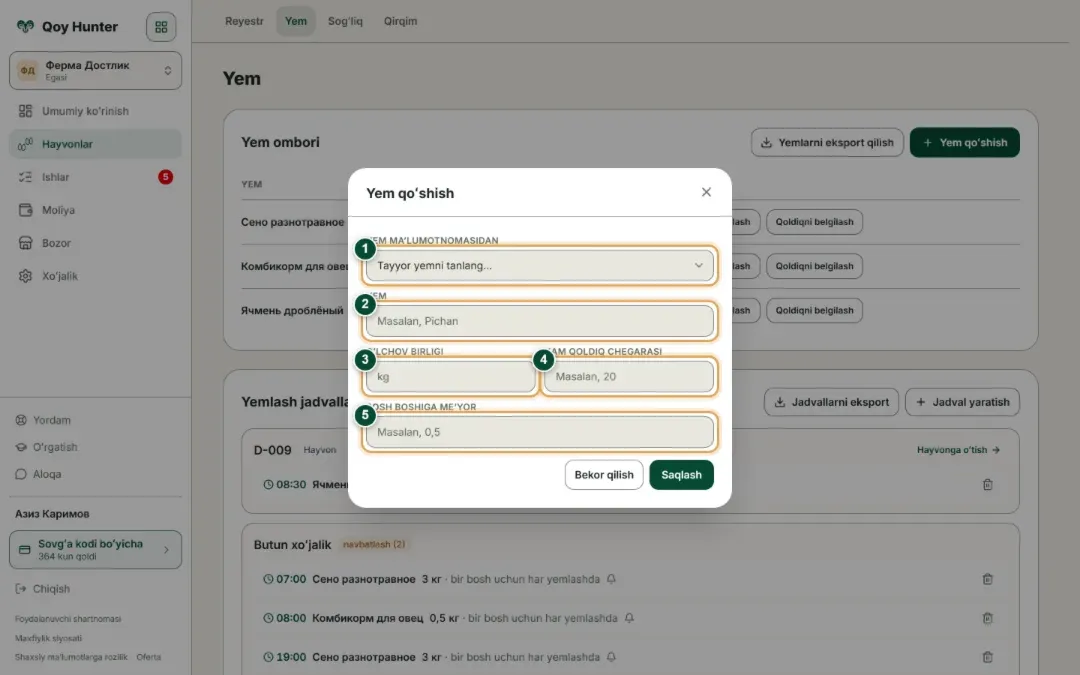The height and width of the screenshot is (675, 1080).
Task: Click Bekor qilish to cancel
Action: pos(604,475)
